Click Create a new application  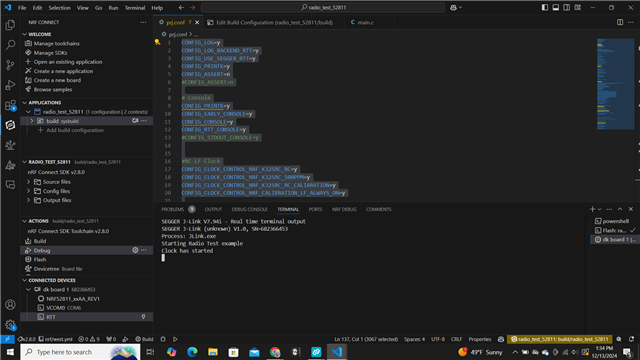pyautogui.click(x=63, y=71)
